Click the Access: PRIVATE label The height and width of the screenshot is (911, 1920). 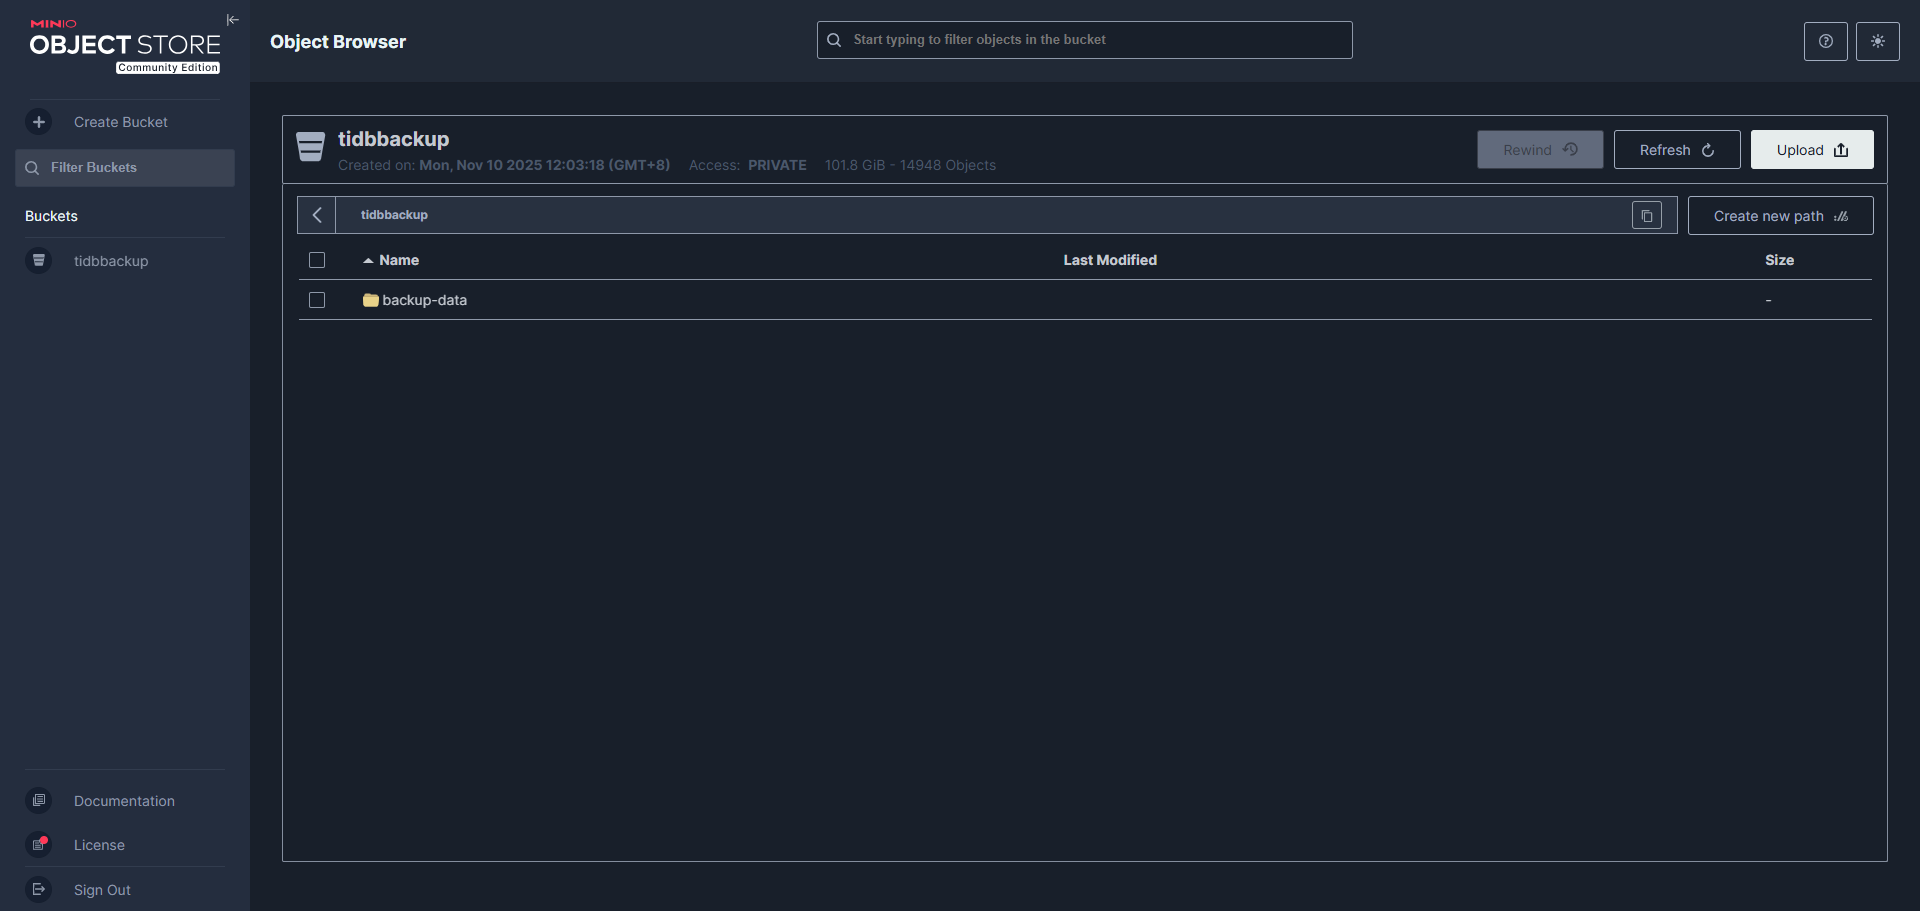click(x=747, y=165)
